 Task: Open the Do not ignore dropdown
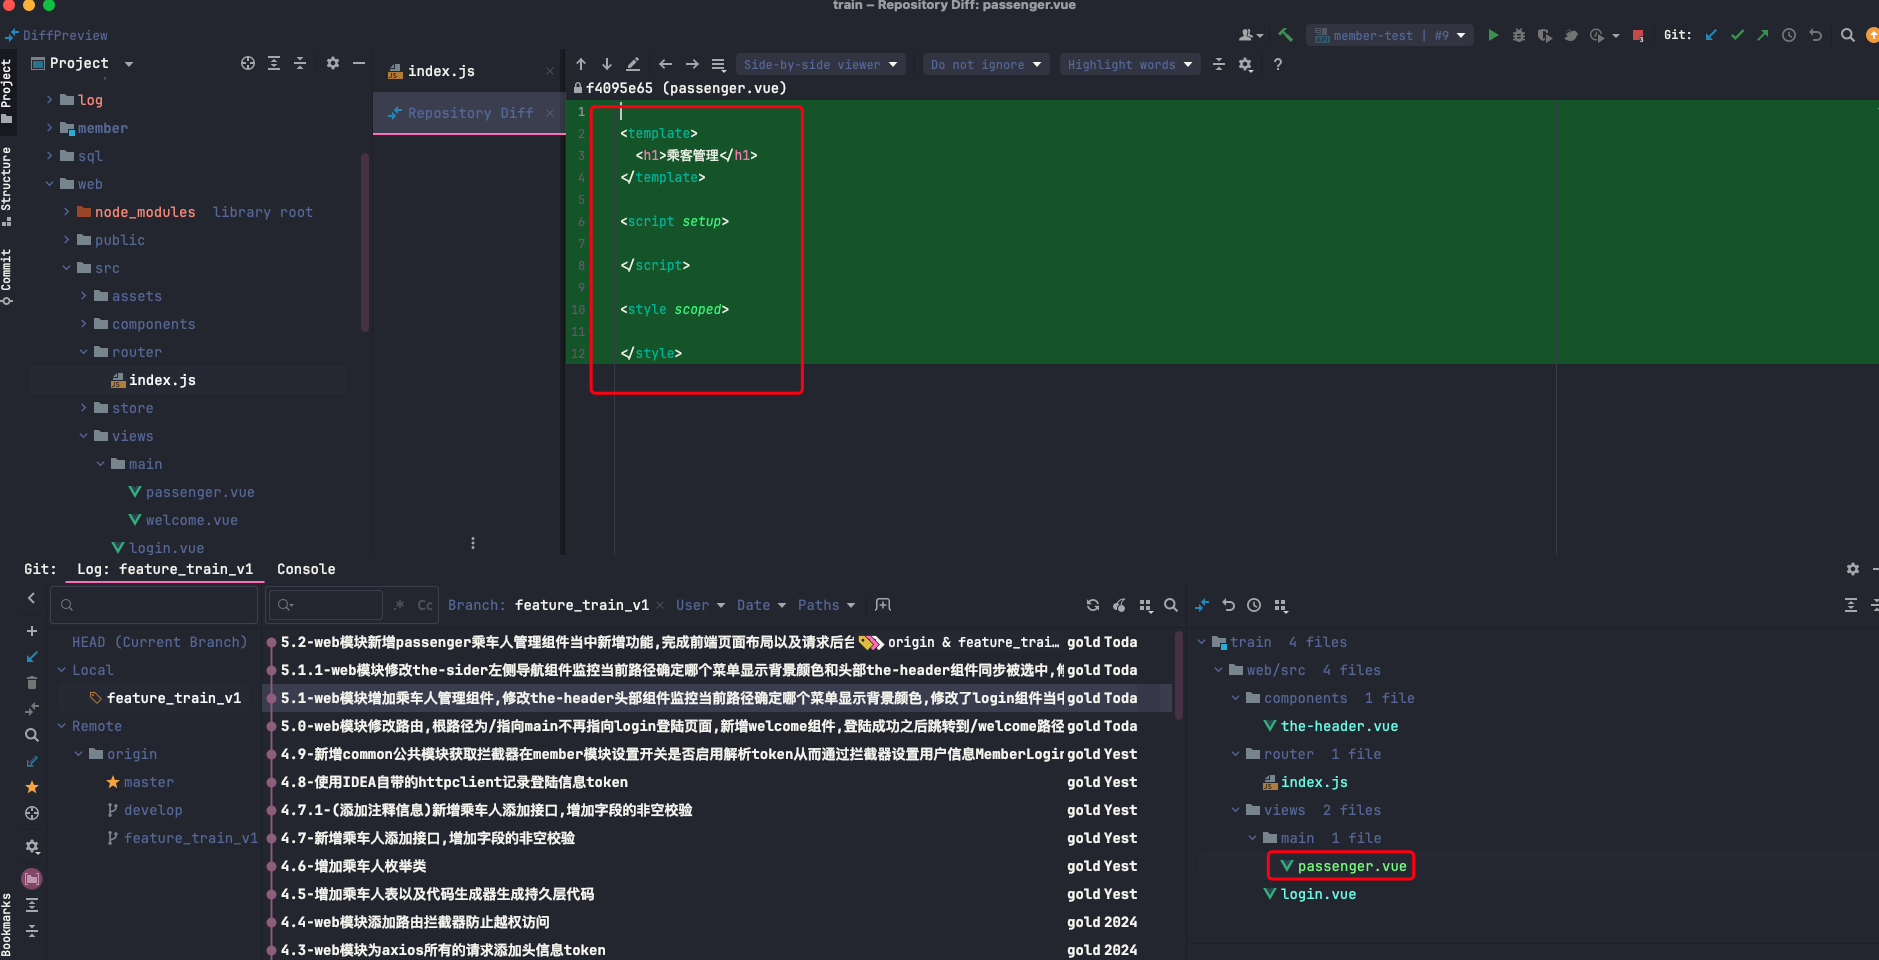point(986,64)
